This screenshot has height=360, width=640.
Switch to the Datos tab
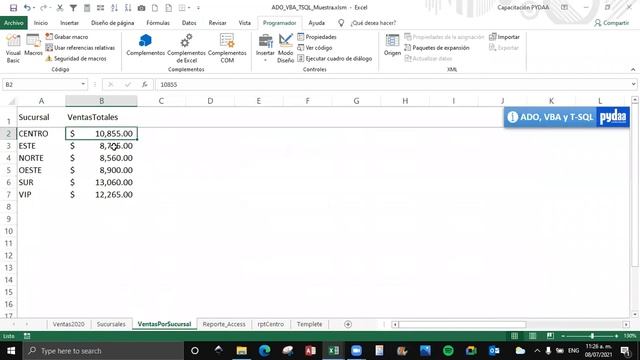pyautogui.click(x=189, y=23)
